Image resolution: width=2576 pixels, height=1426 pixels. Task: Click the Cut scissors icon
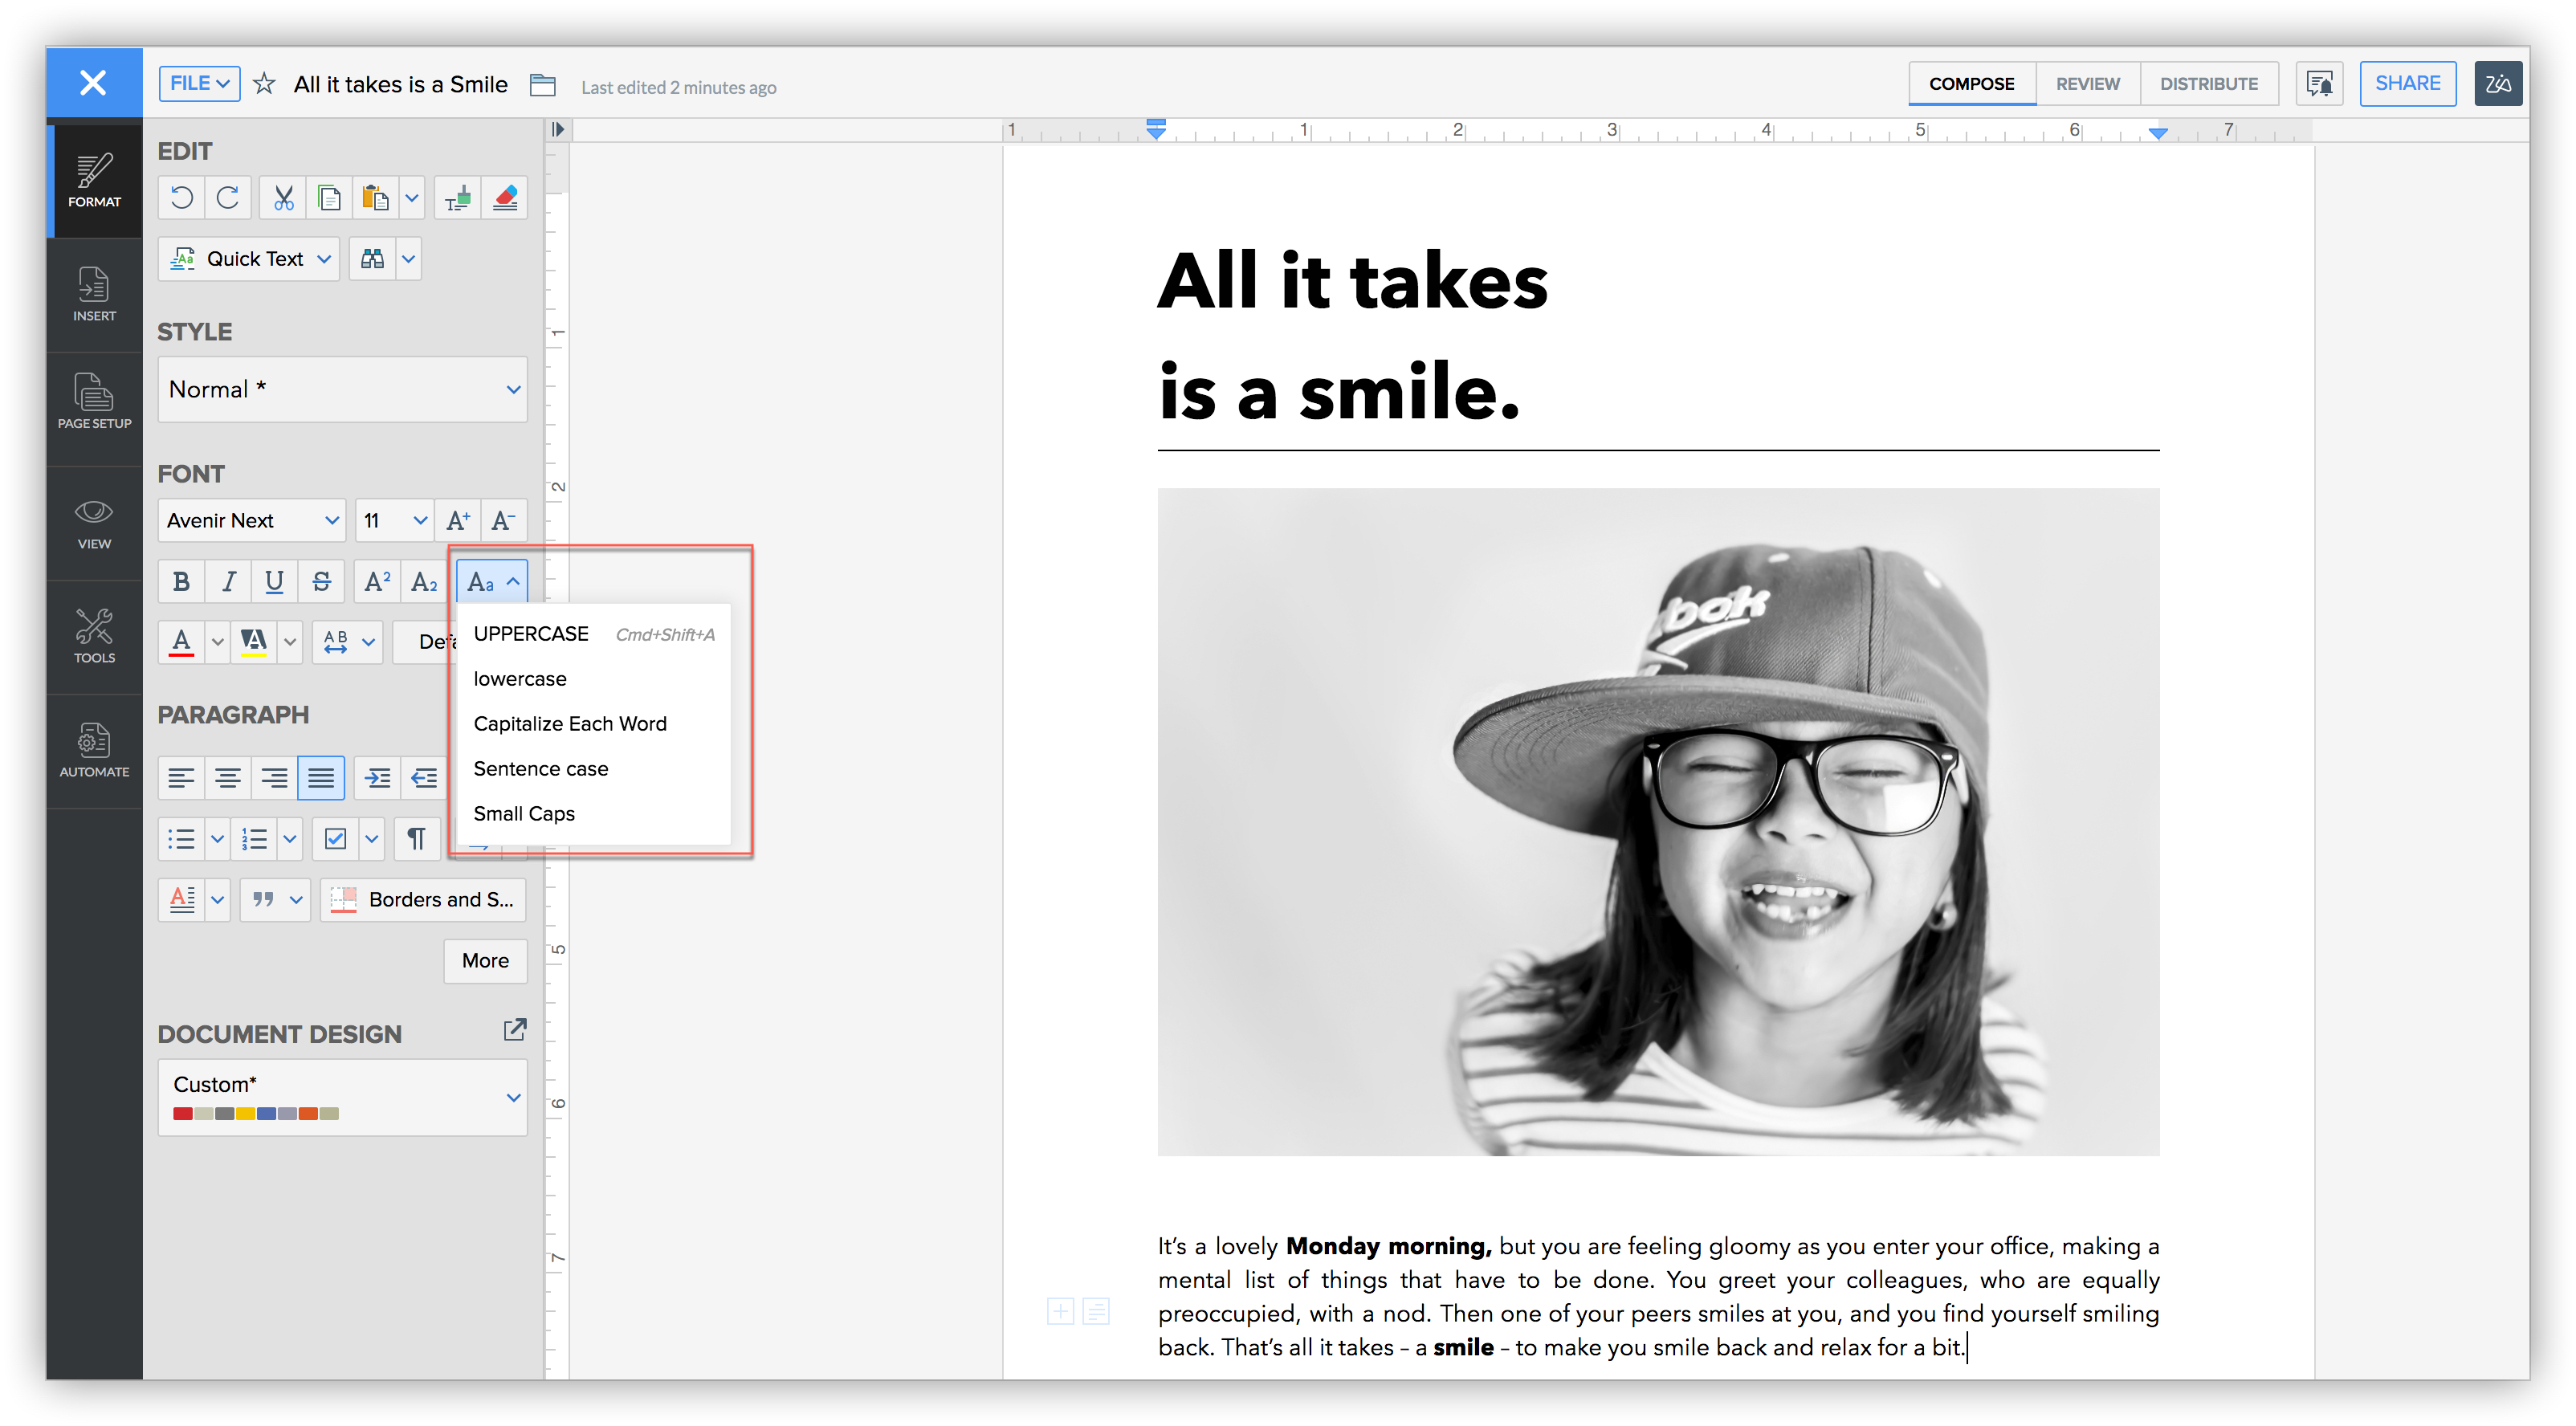pyautogui.click(x=283, y=198)
